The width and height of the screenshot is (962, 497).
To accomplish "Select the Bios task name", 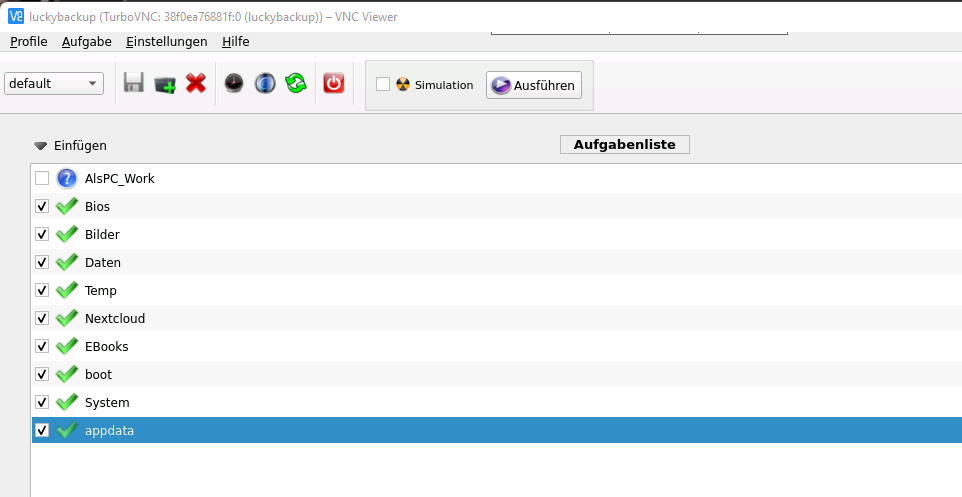I will [x=98, y=207].
